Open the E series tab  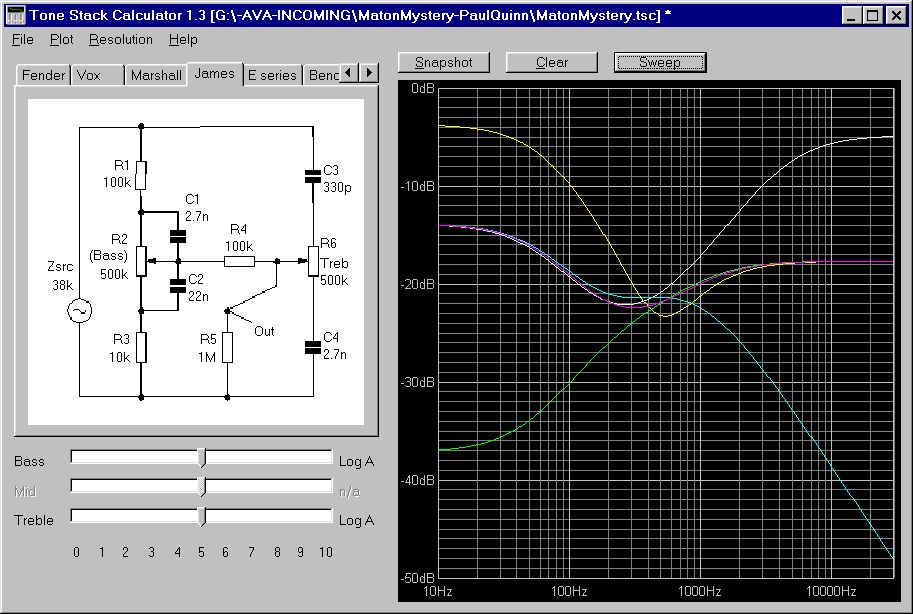[272, 75]
